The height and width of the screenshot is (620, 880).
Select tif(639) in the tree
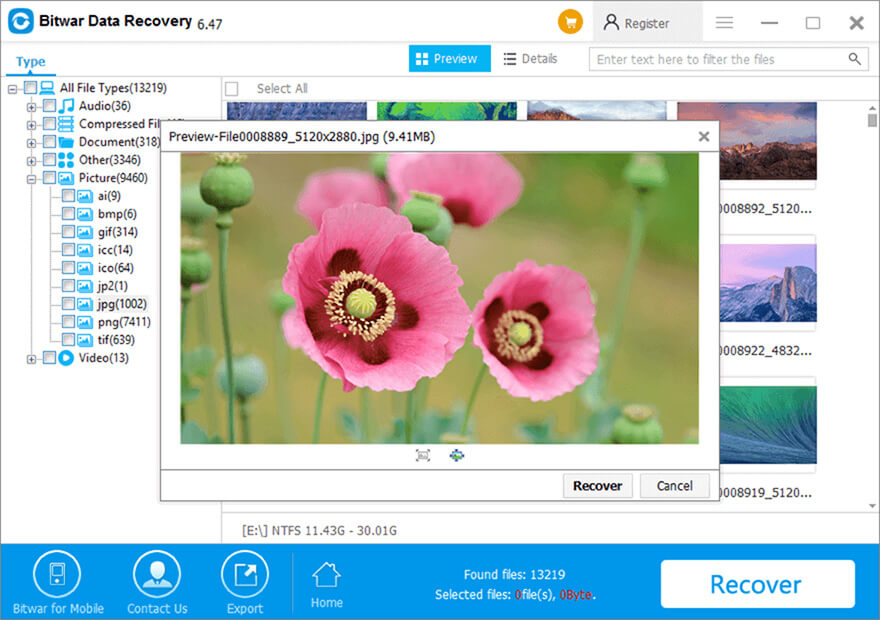click(x=116, y=340)
